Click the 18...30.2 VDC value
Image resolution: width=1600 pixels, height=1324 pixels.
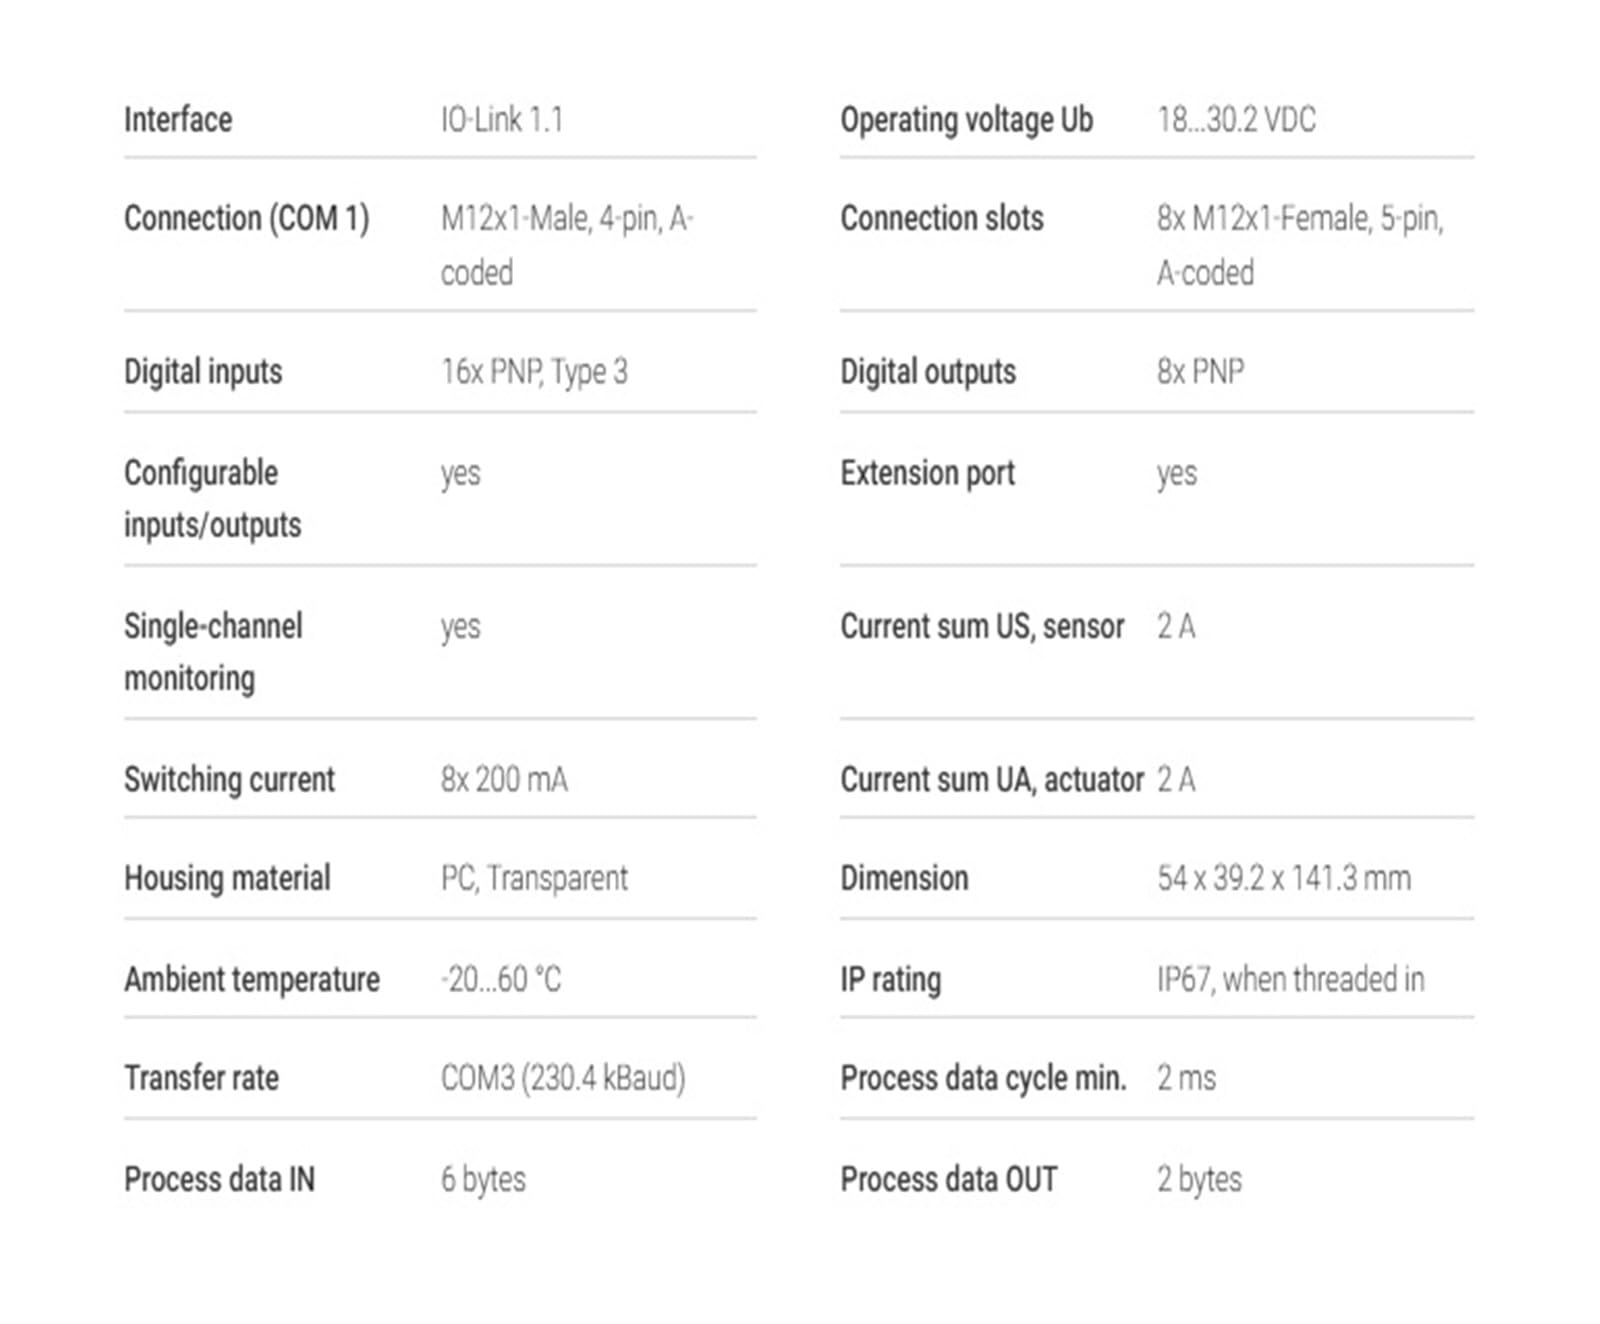click(x=1236, y=120)
